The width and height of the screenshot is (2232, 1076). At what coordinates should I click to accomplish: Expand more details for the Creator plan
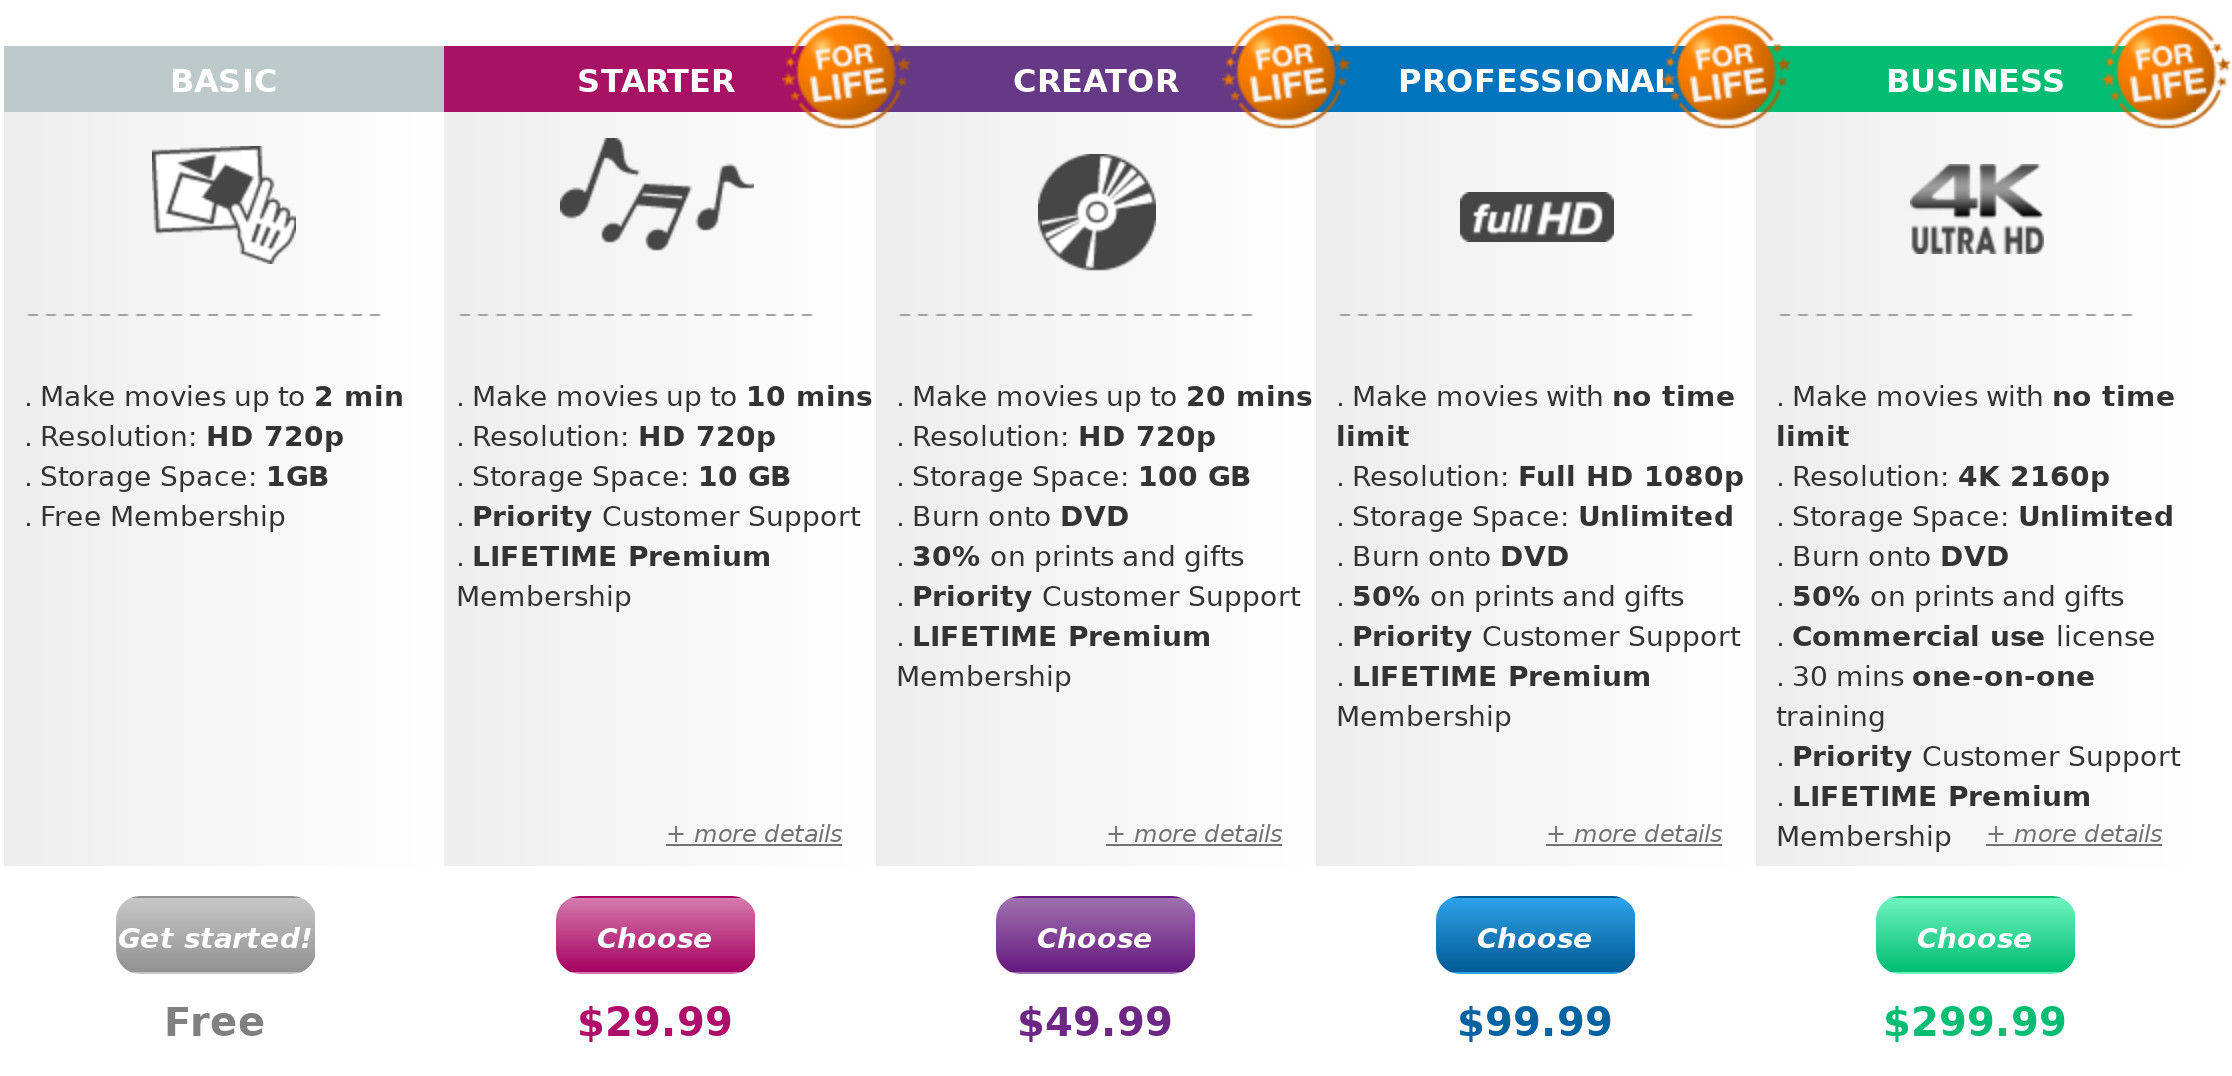(1194, 834)
